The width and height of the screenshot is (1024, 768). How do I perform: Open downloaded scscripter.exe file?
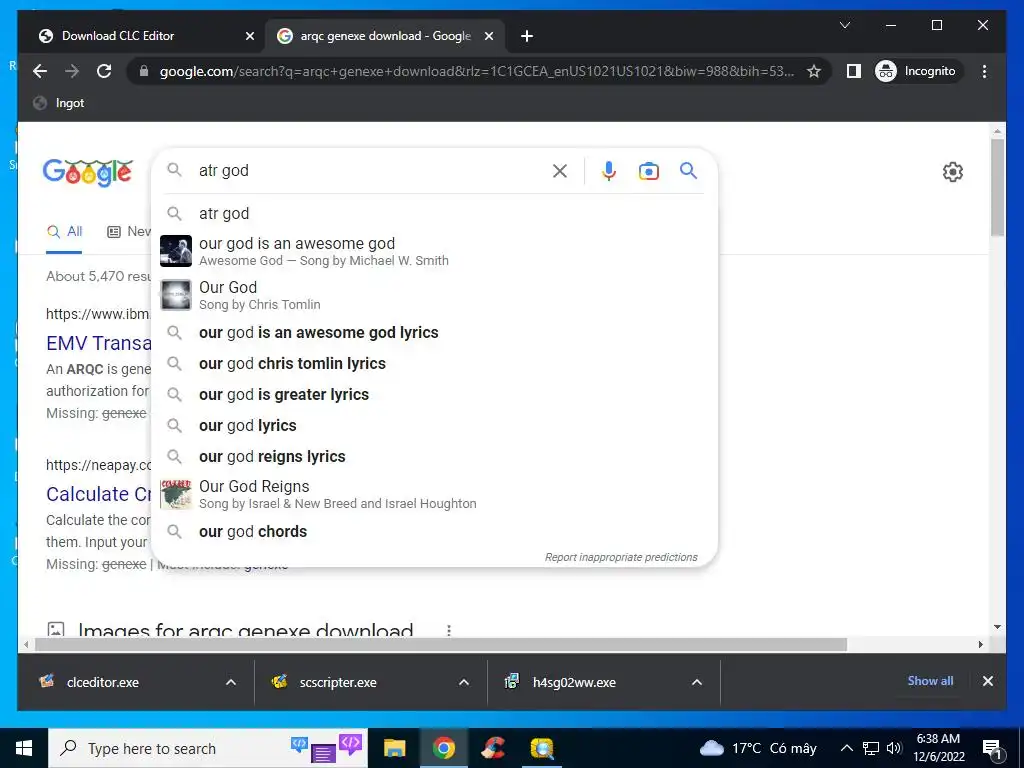click(x=338, y=682)
